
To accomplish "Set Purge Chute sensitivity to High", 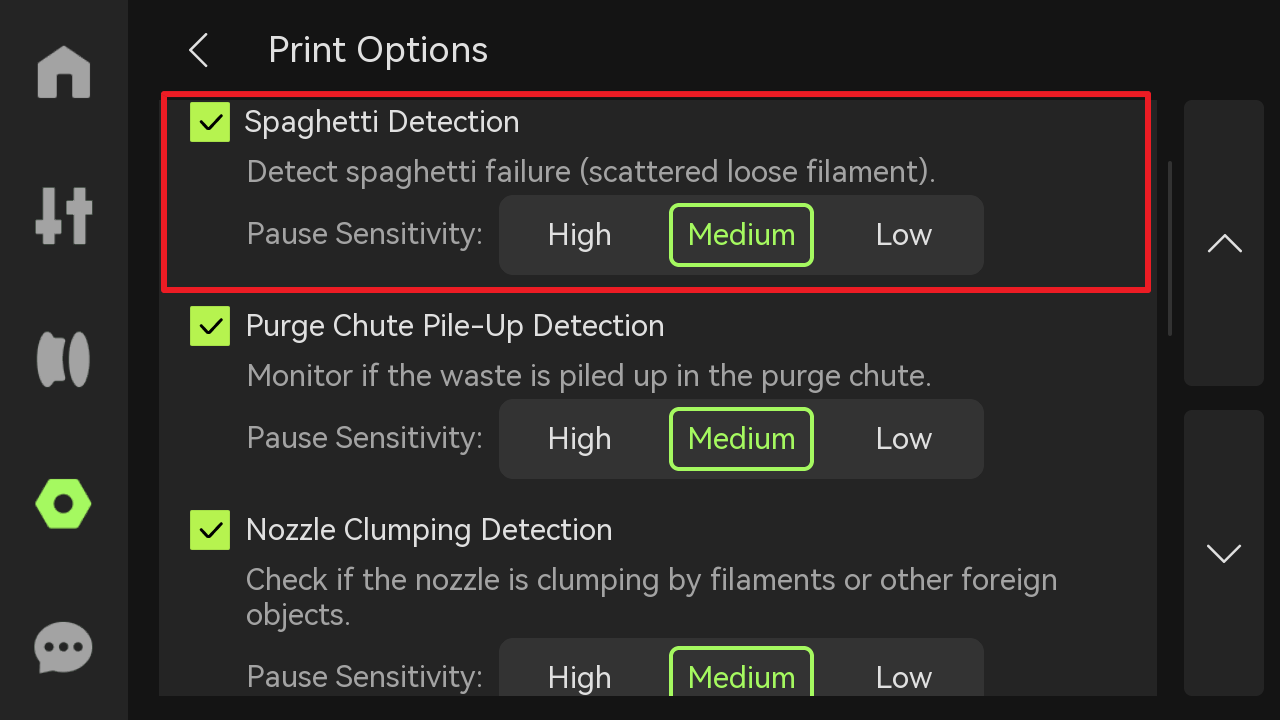I will (x=579, y=439).
